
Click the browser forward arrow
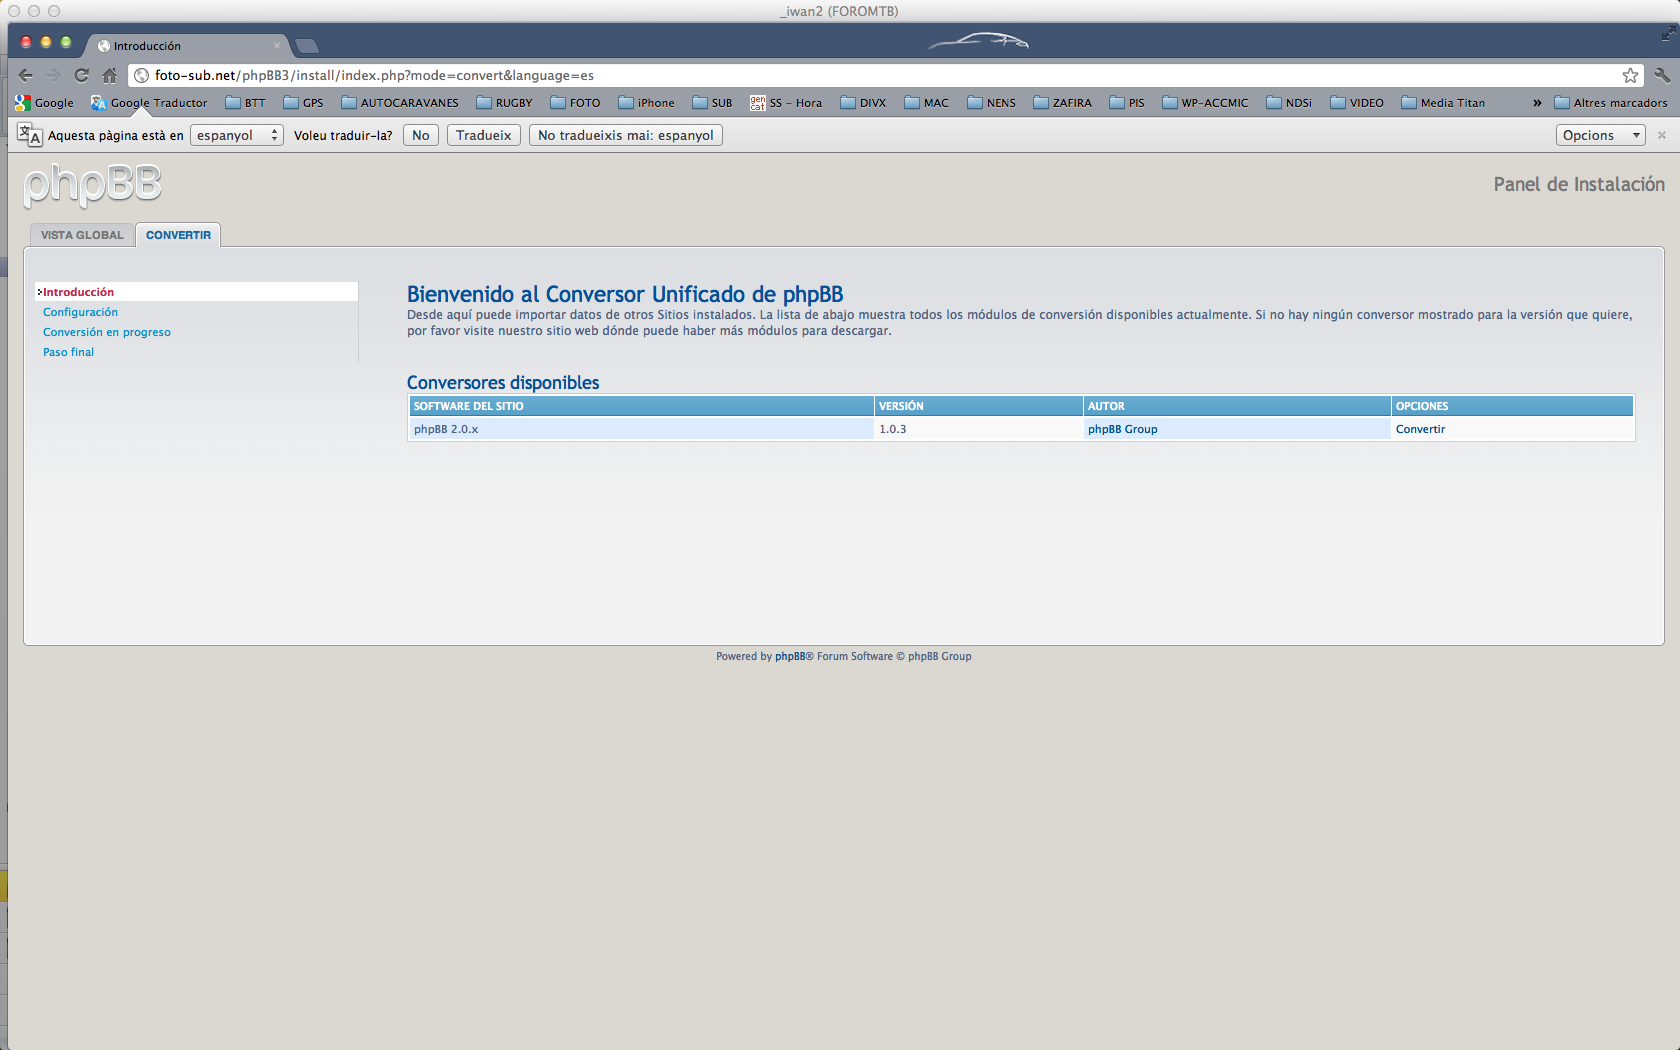tap(54, 75)
